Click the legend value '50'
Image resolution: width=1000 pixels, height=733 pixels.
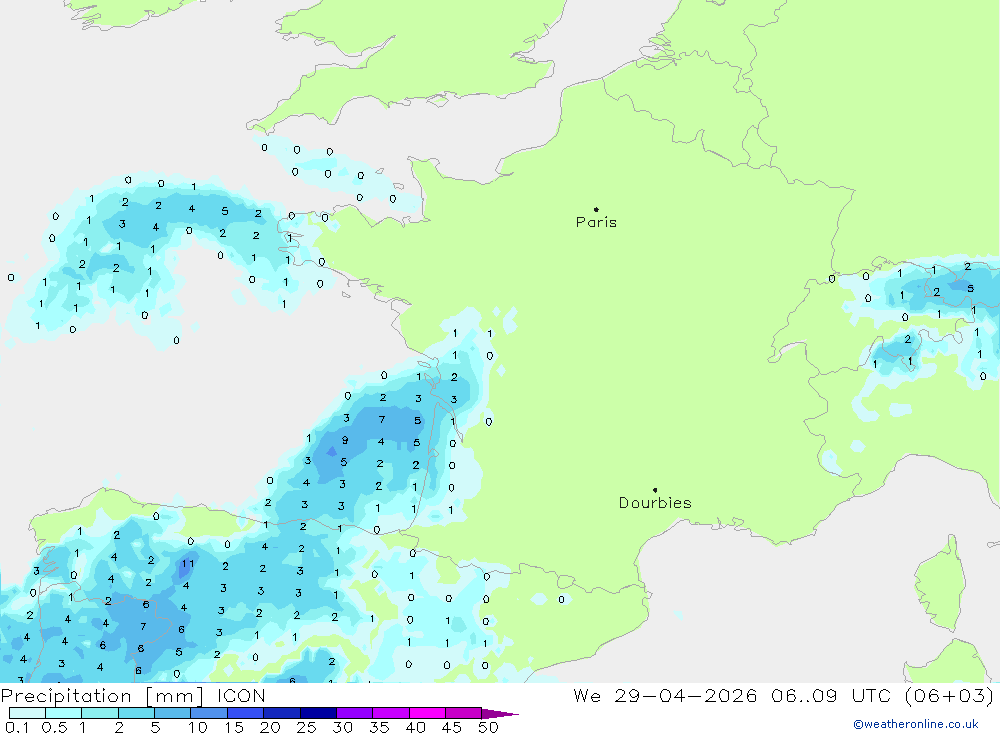(488, 727)
